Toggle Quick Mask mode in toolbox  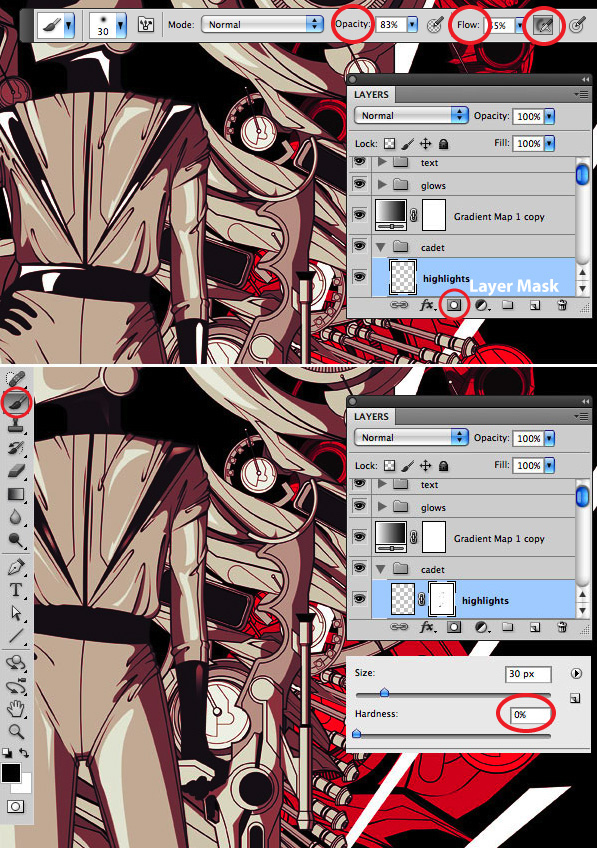(15, 806)
